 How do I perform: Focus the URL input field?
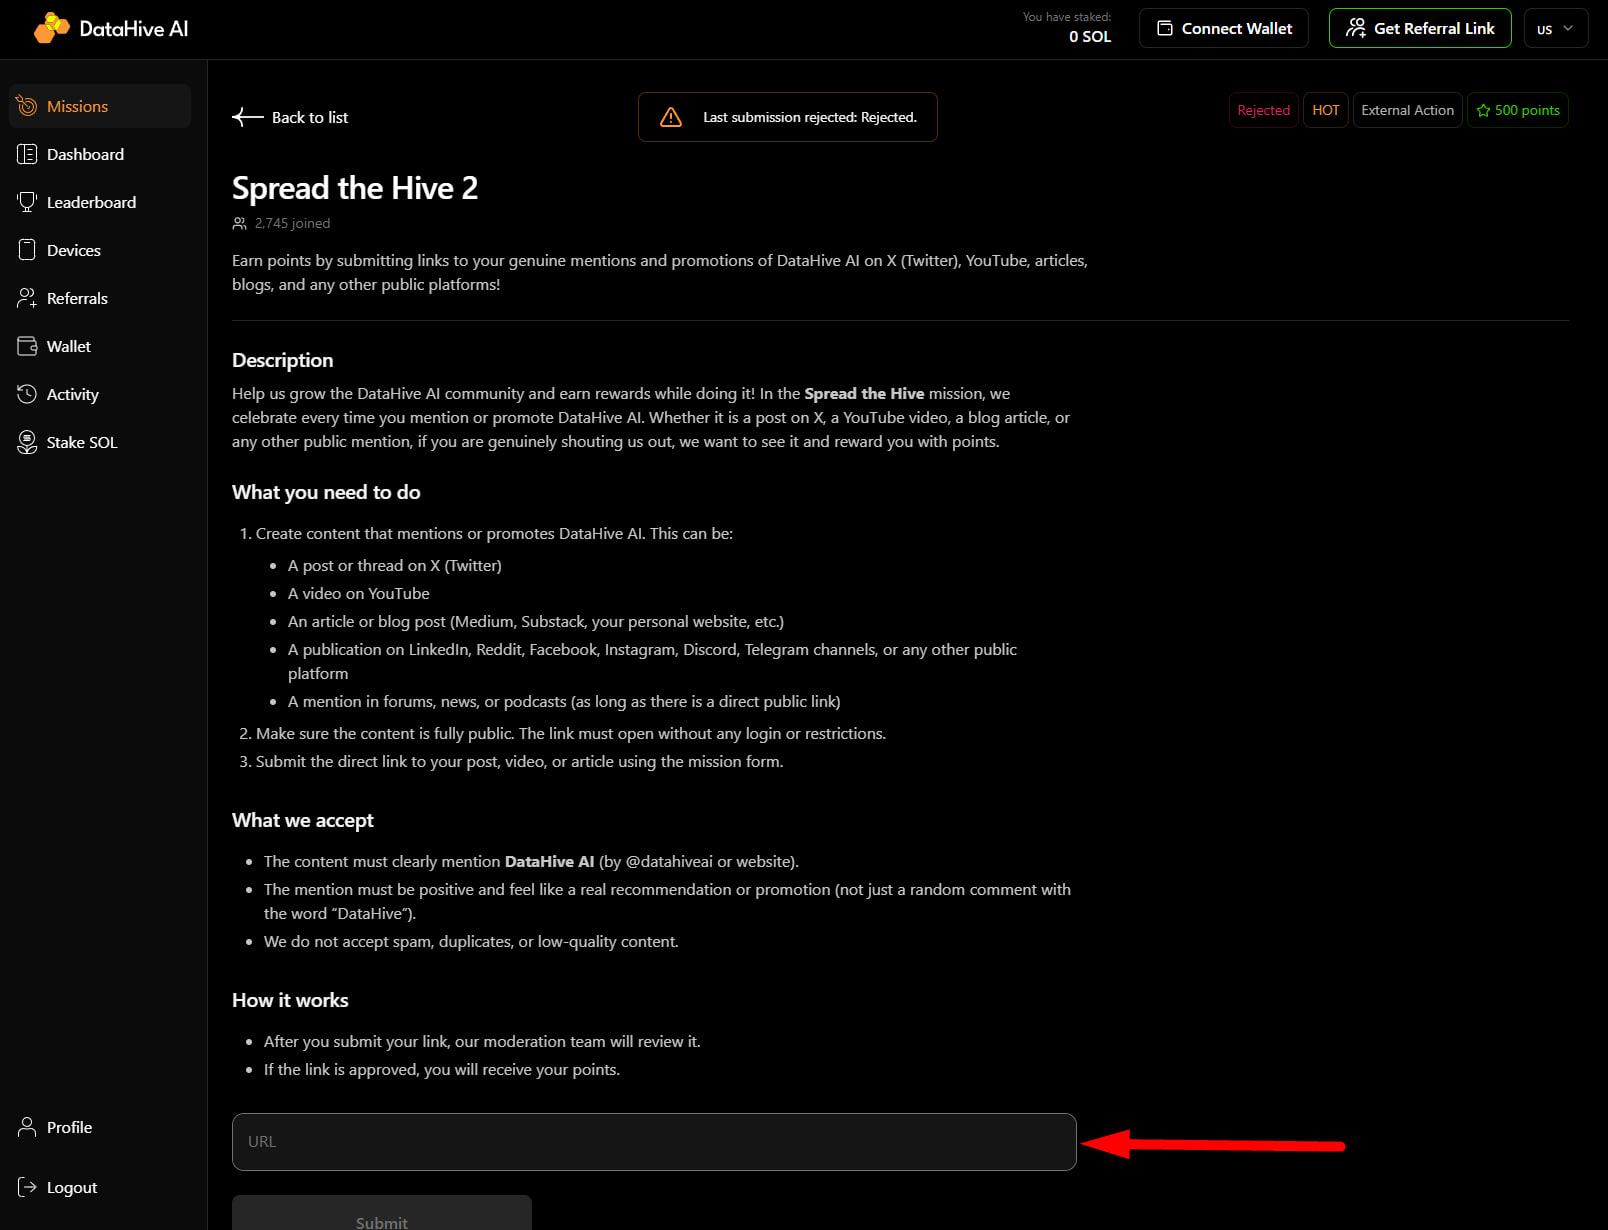point(654,1142)
